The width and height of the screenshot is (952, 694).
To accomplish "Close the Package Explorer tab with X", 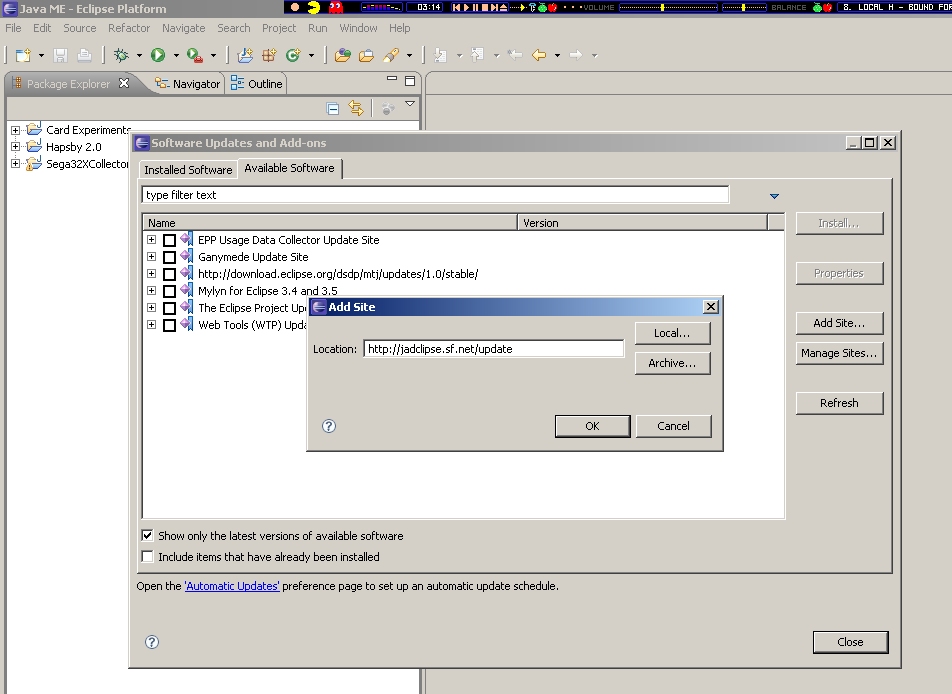I will [124, 83].
